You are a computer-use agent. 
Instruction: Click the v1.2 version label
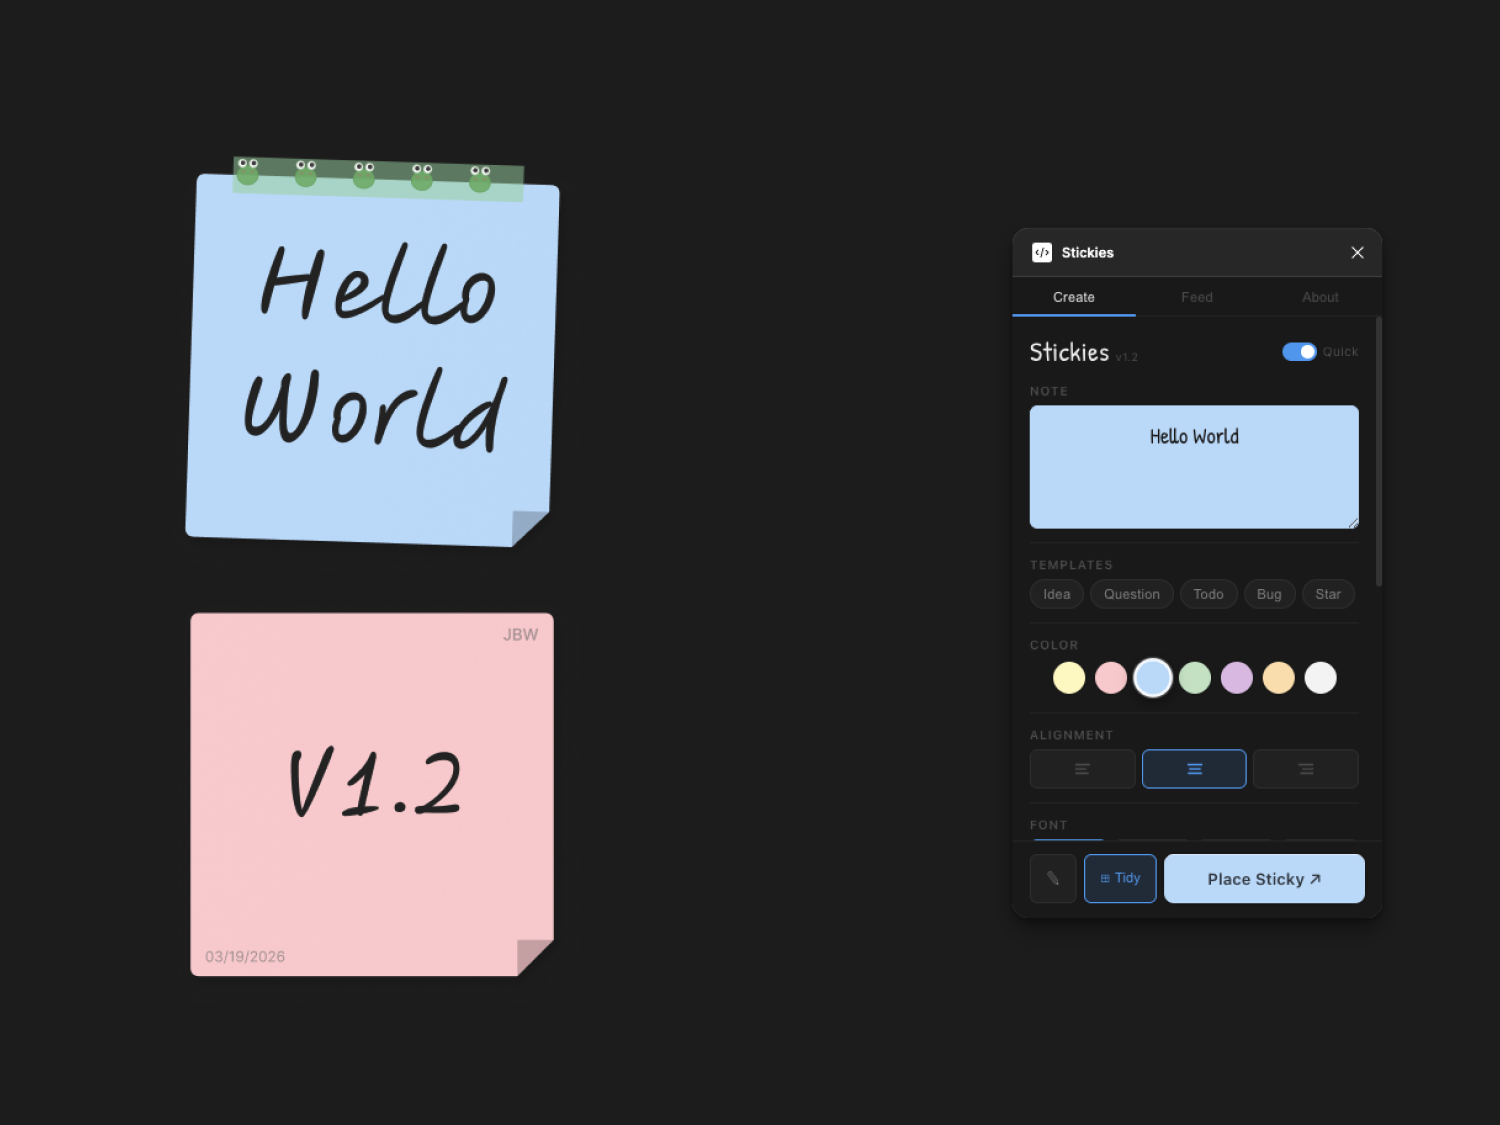point(1127,357)
